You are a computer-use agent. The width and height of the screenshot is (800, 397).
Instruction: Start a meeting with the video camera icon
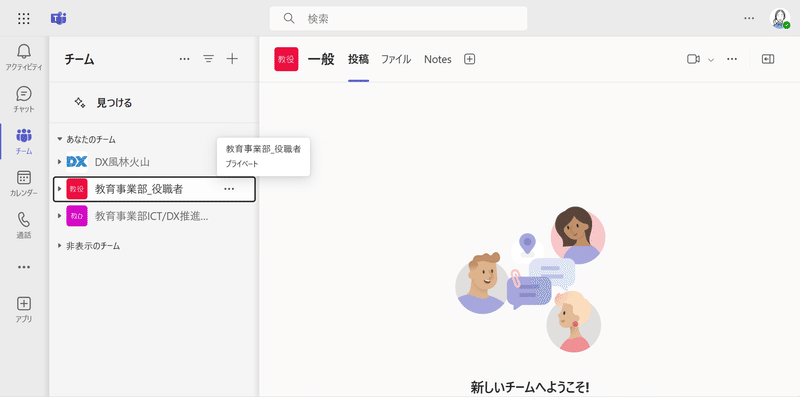(693, 59)
